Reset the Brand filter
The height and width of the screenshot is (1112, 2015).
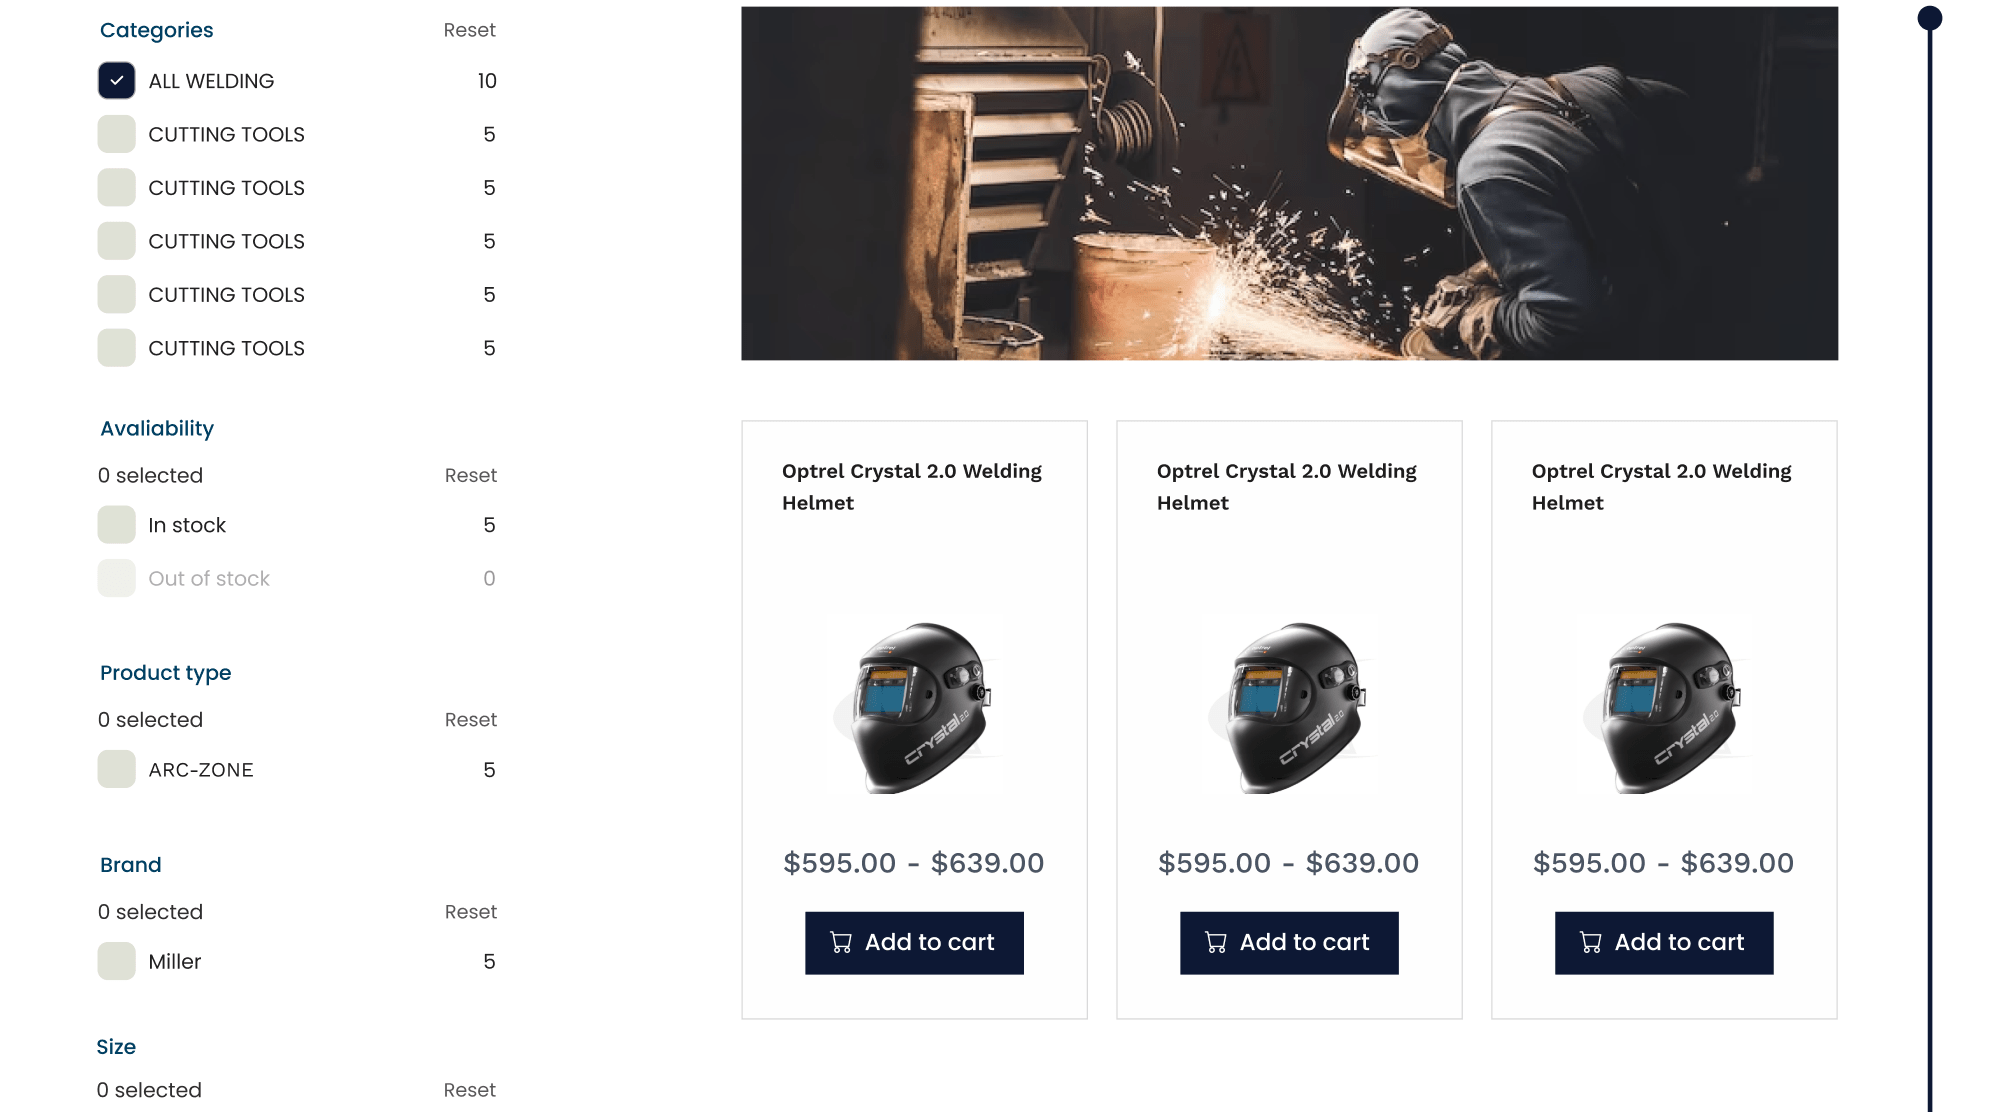[x=470, y=912]
